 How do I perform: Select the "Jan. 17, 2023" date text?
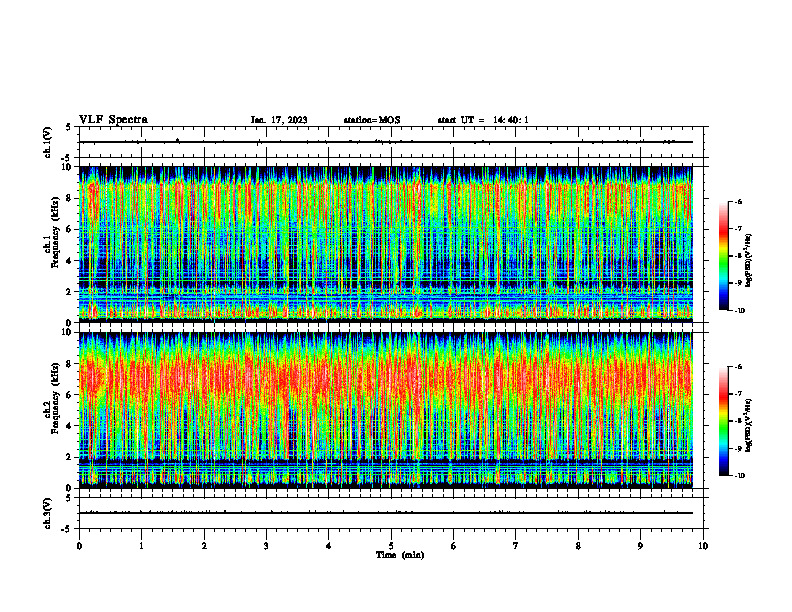(x=279, y=120)
